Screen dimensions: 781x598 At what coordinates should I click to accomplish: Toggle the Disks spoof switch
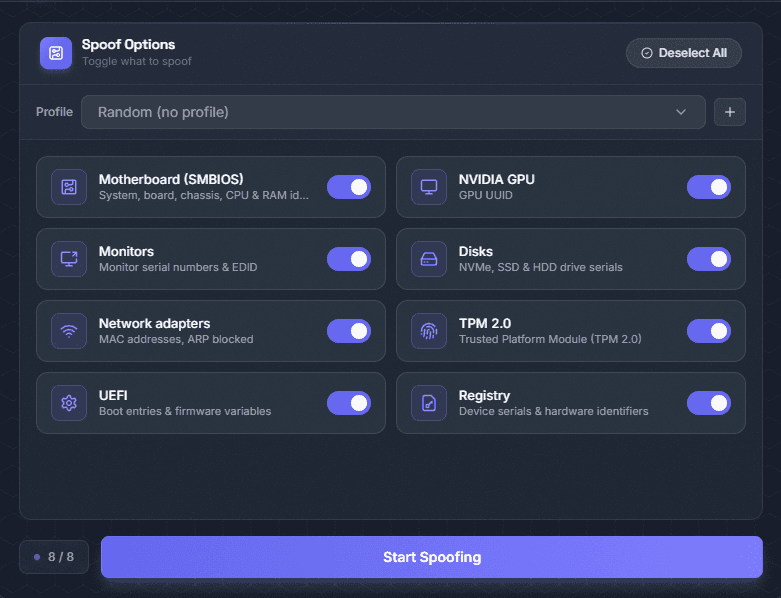coord(709,259)
